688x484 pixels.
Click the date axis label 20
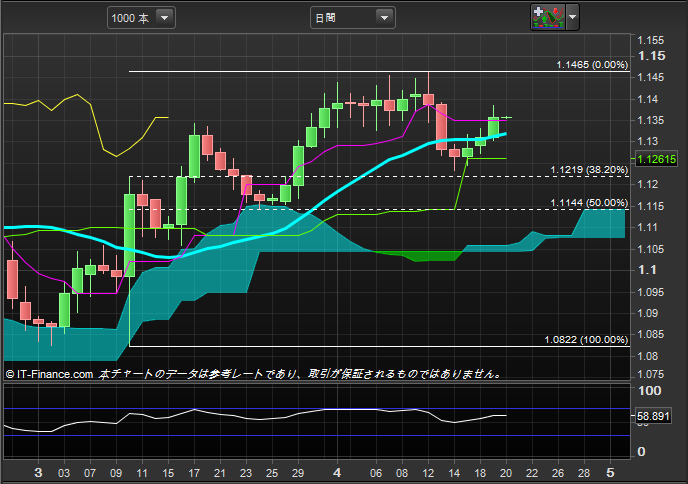(x=506, y=473)
